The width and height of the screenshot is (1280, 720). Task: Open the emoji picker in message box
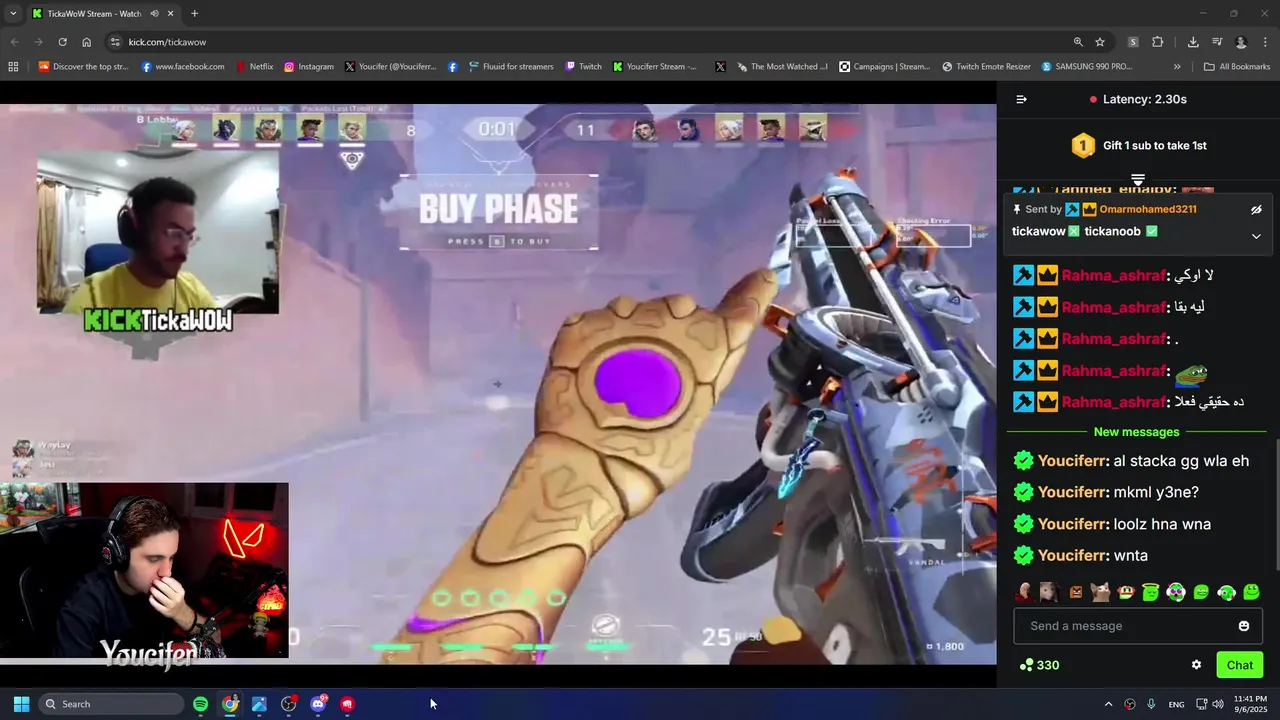[x=1244, y=626]
